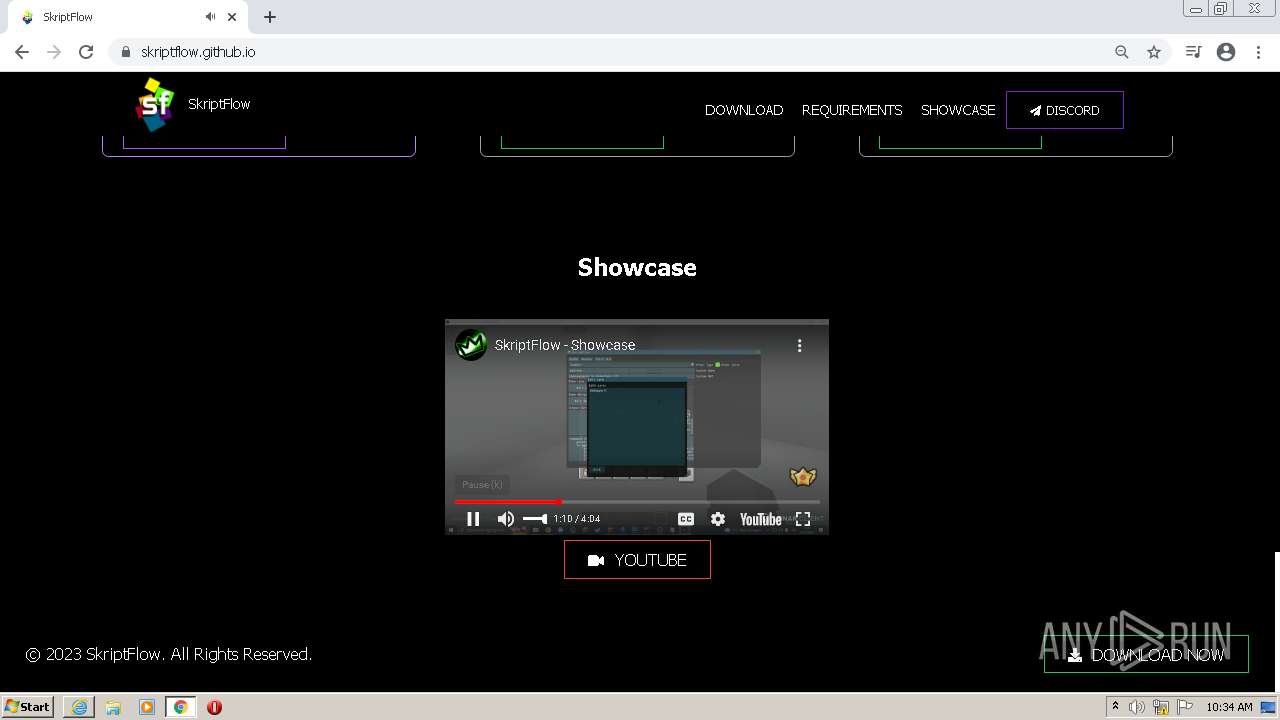
Task: Mute the SkriptFlow tab's audio icon
Action: [x=210, y=17]
